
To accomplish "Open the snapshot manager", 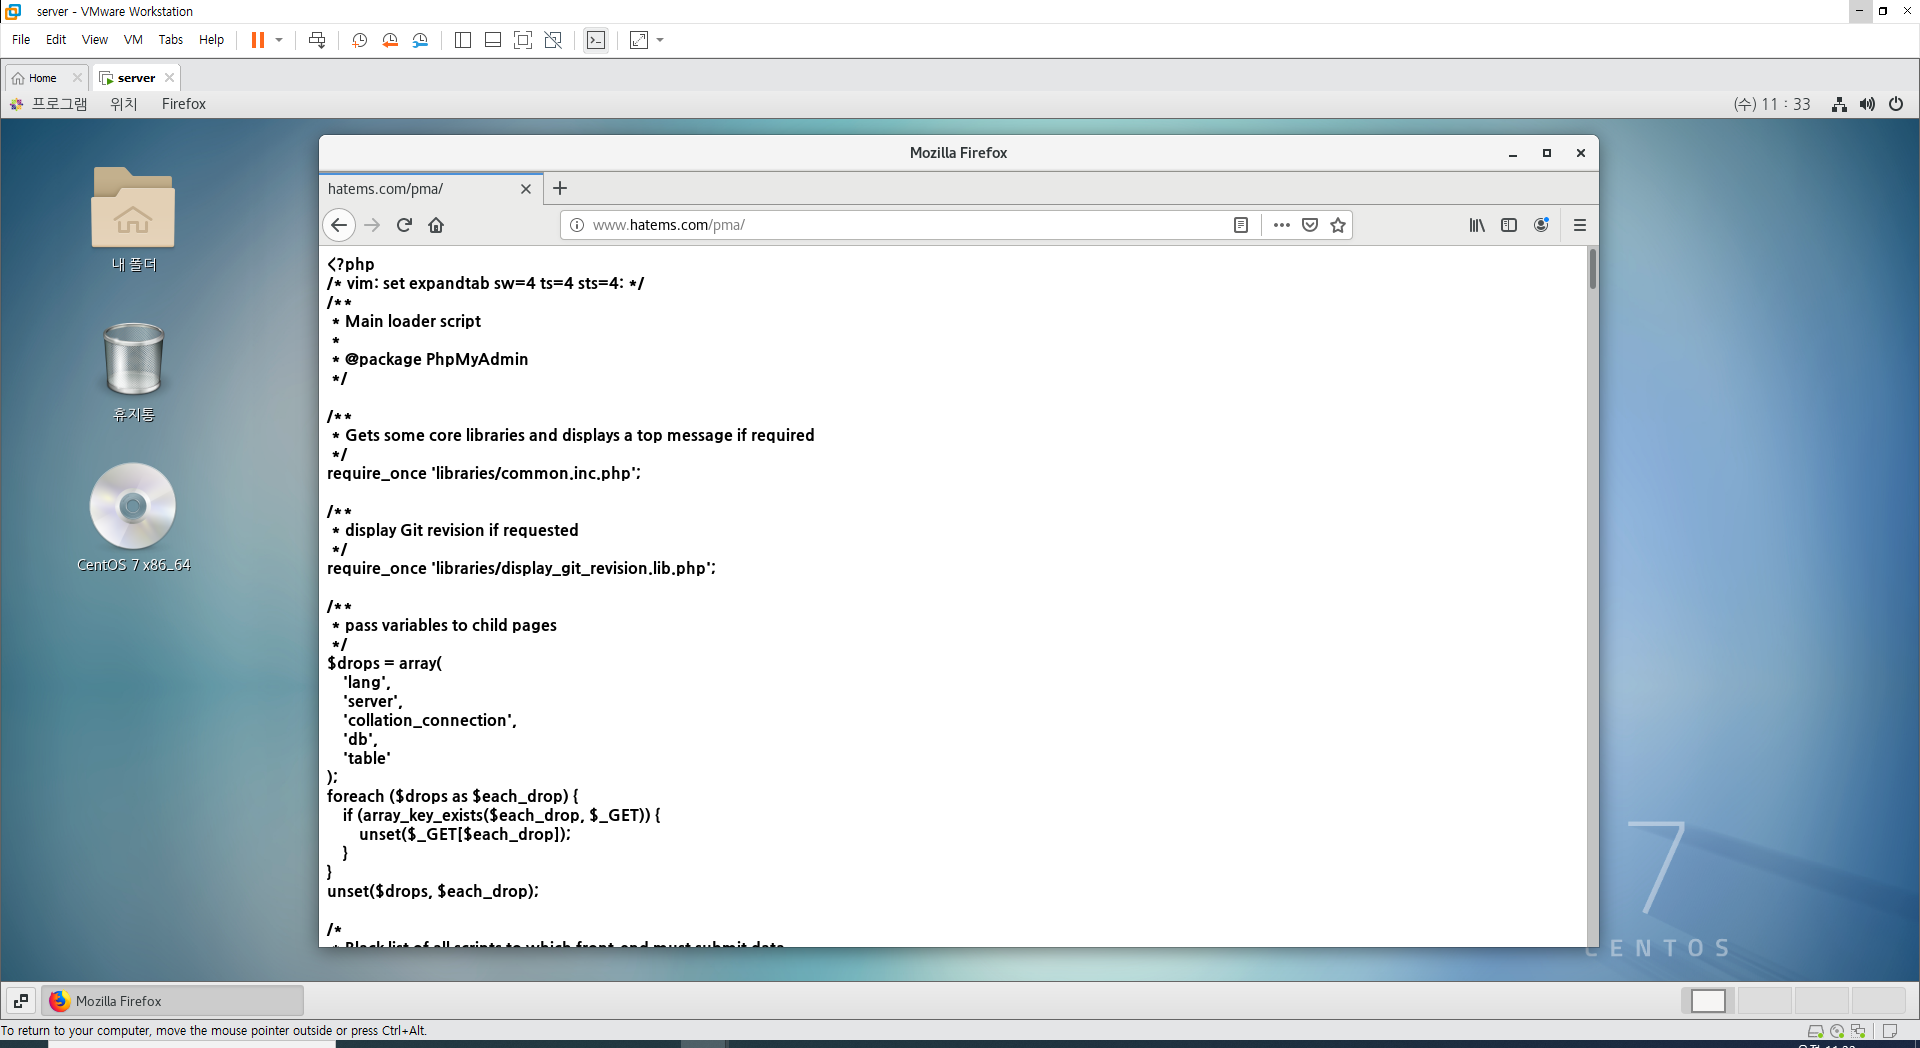I will point(420,40).
